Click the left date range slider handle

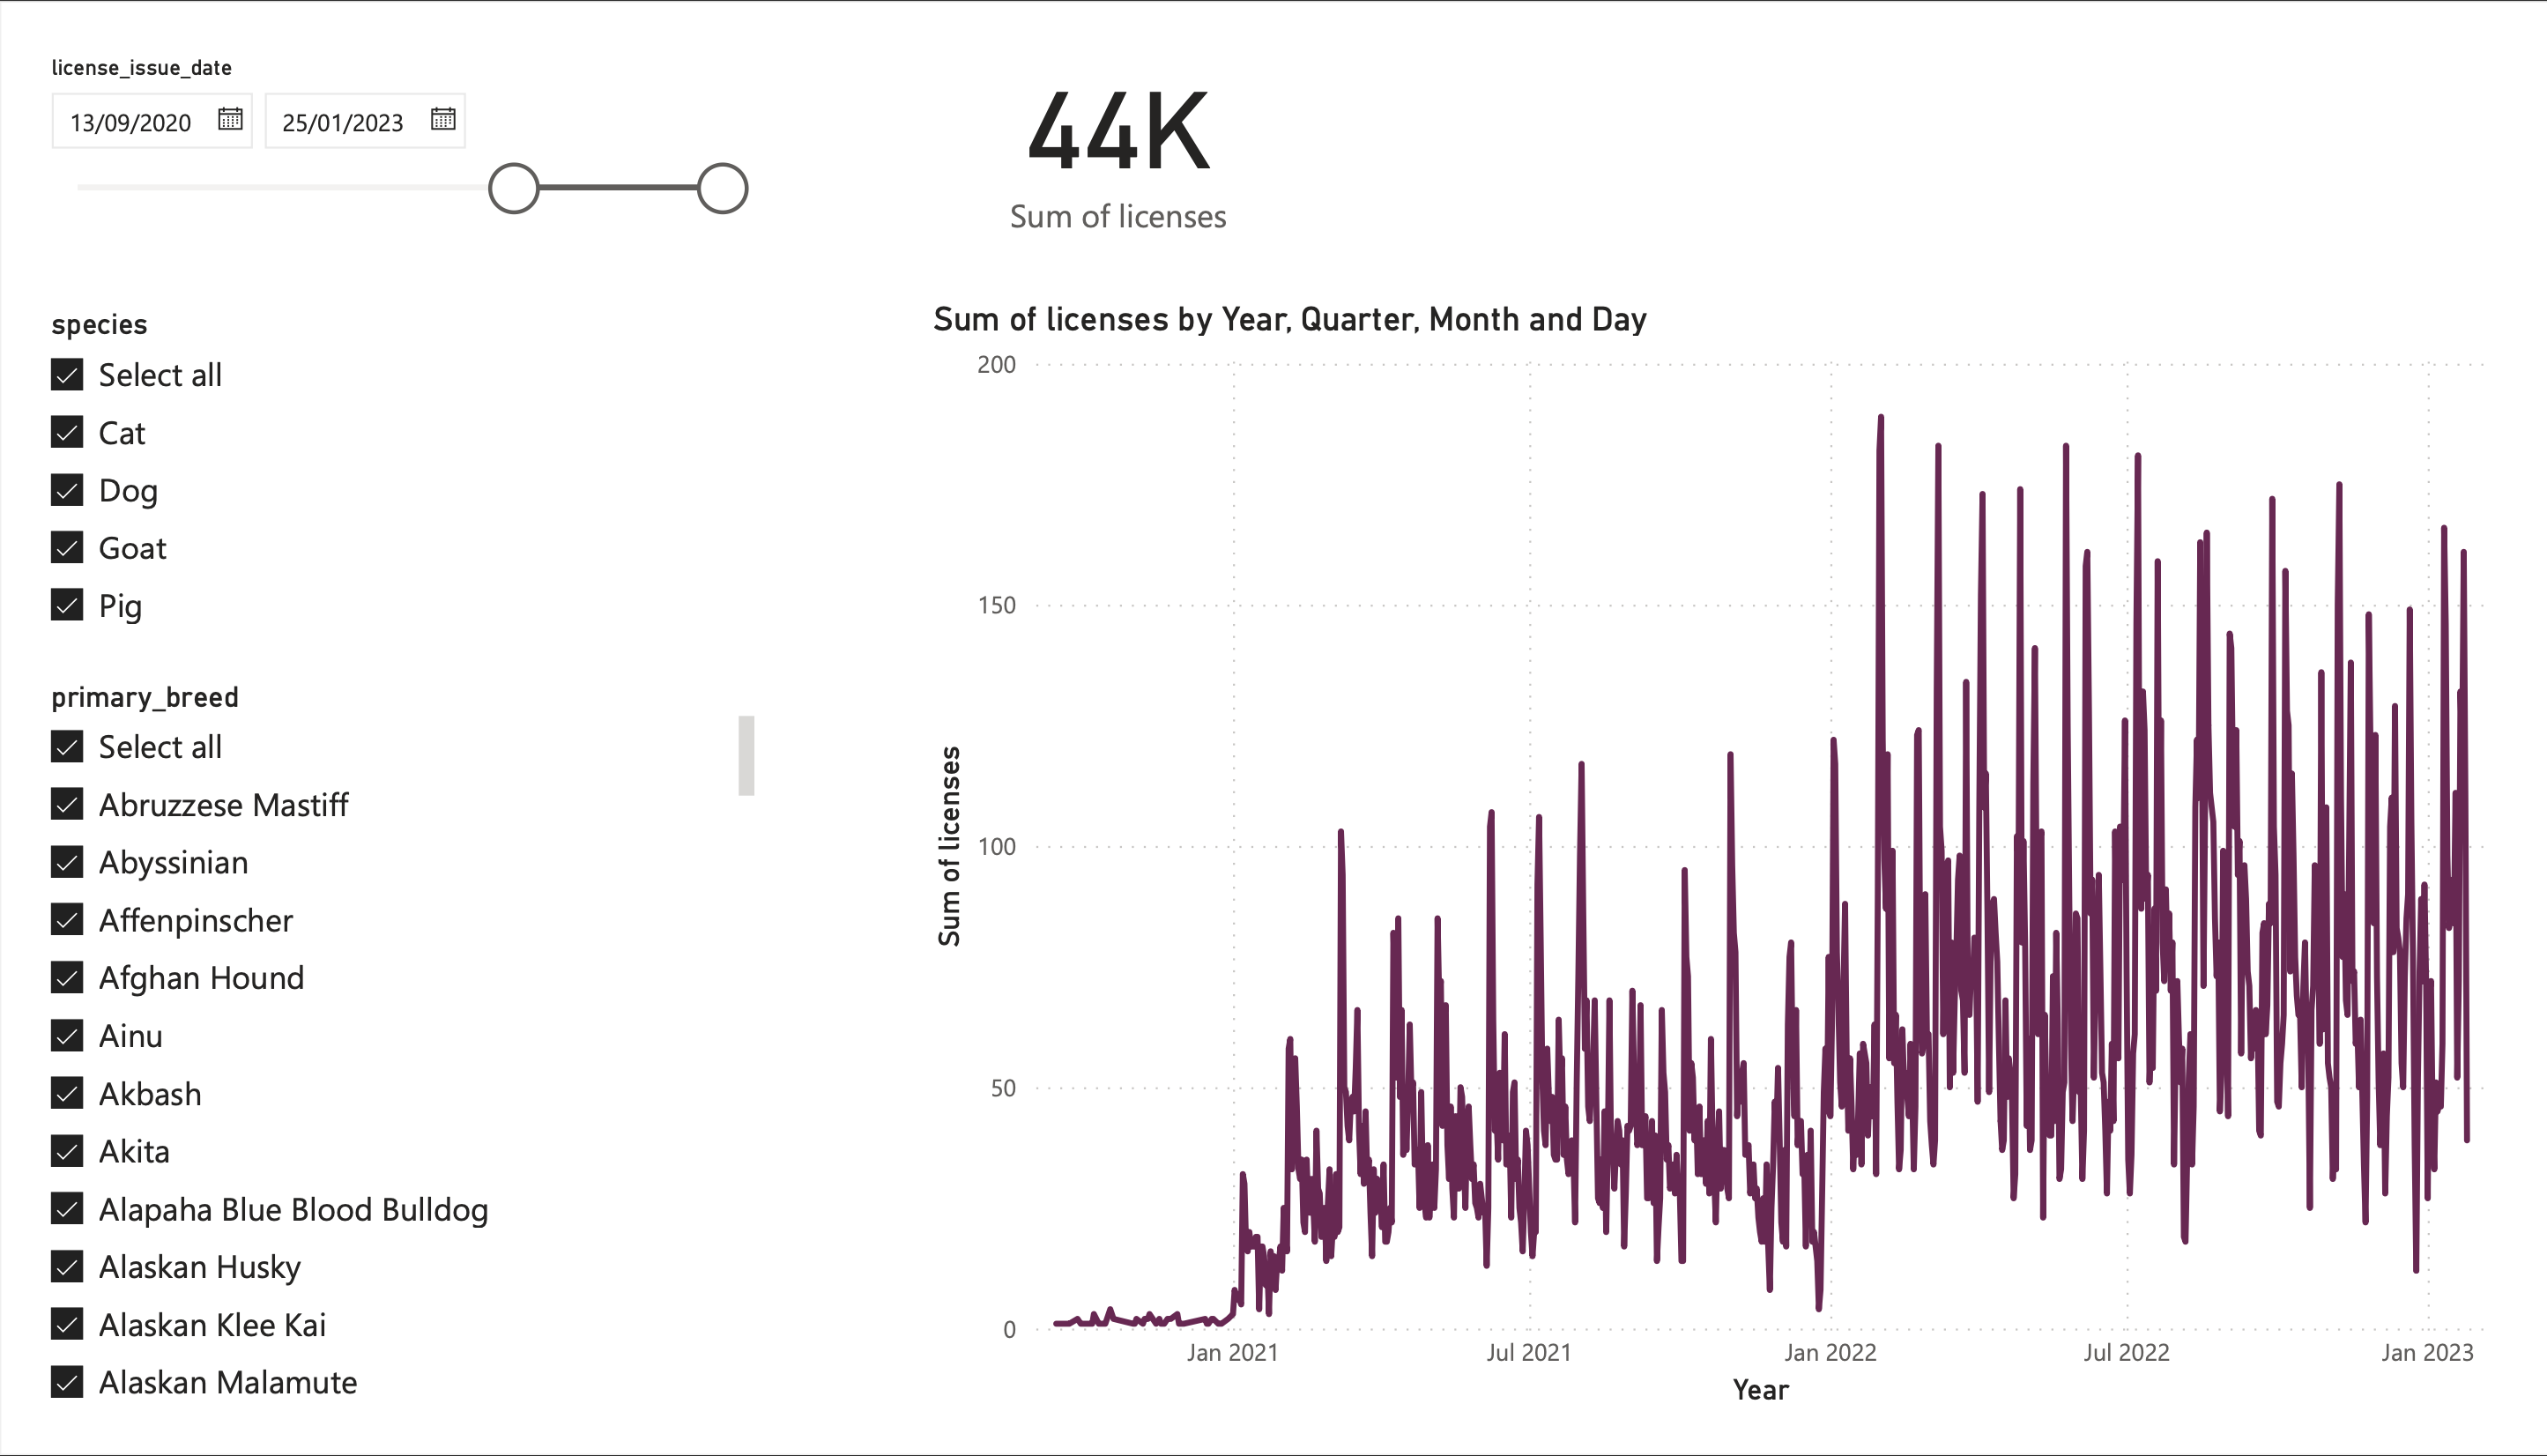pos(513,188)
